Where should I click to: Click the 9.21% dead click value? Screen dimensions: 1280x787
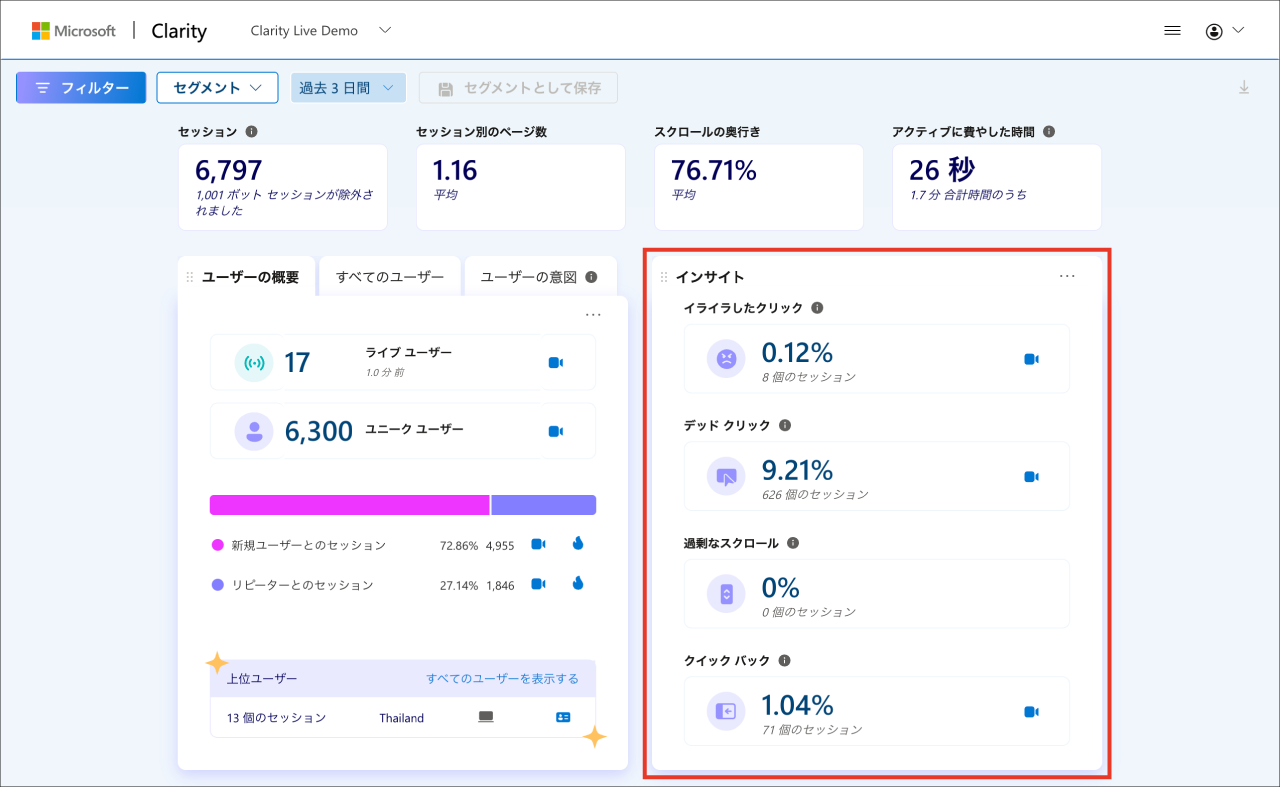point(797,469)
